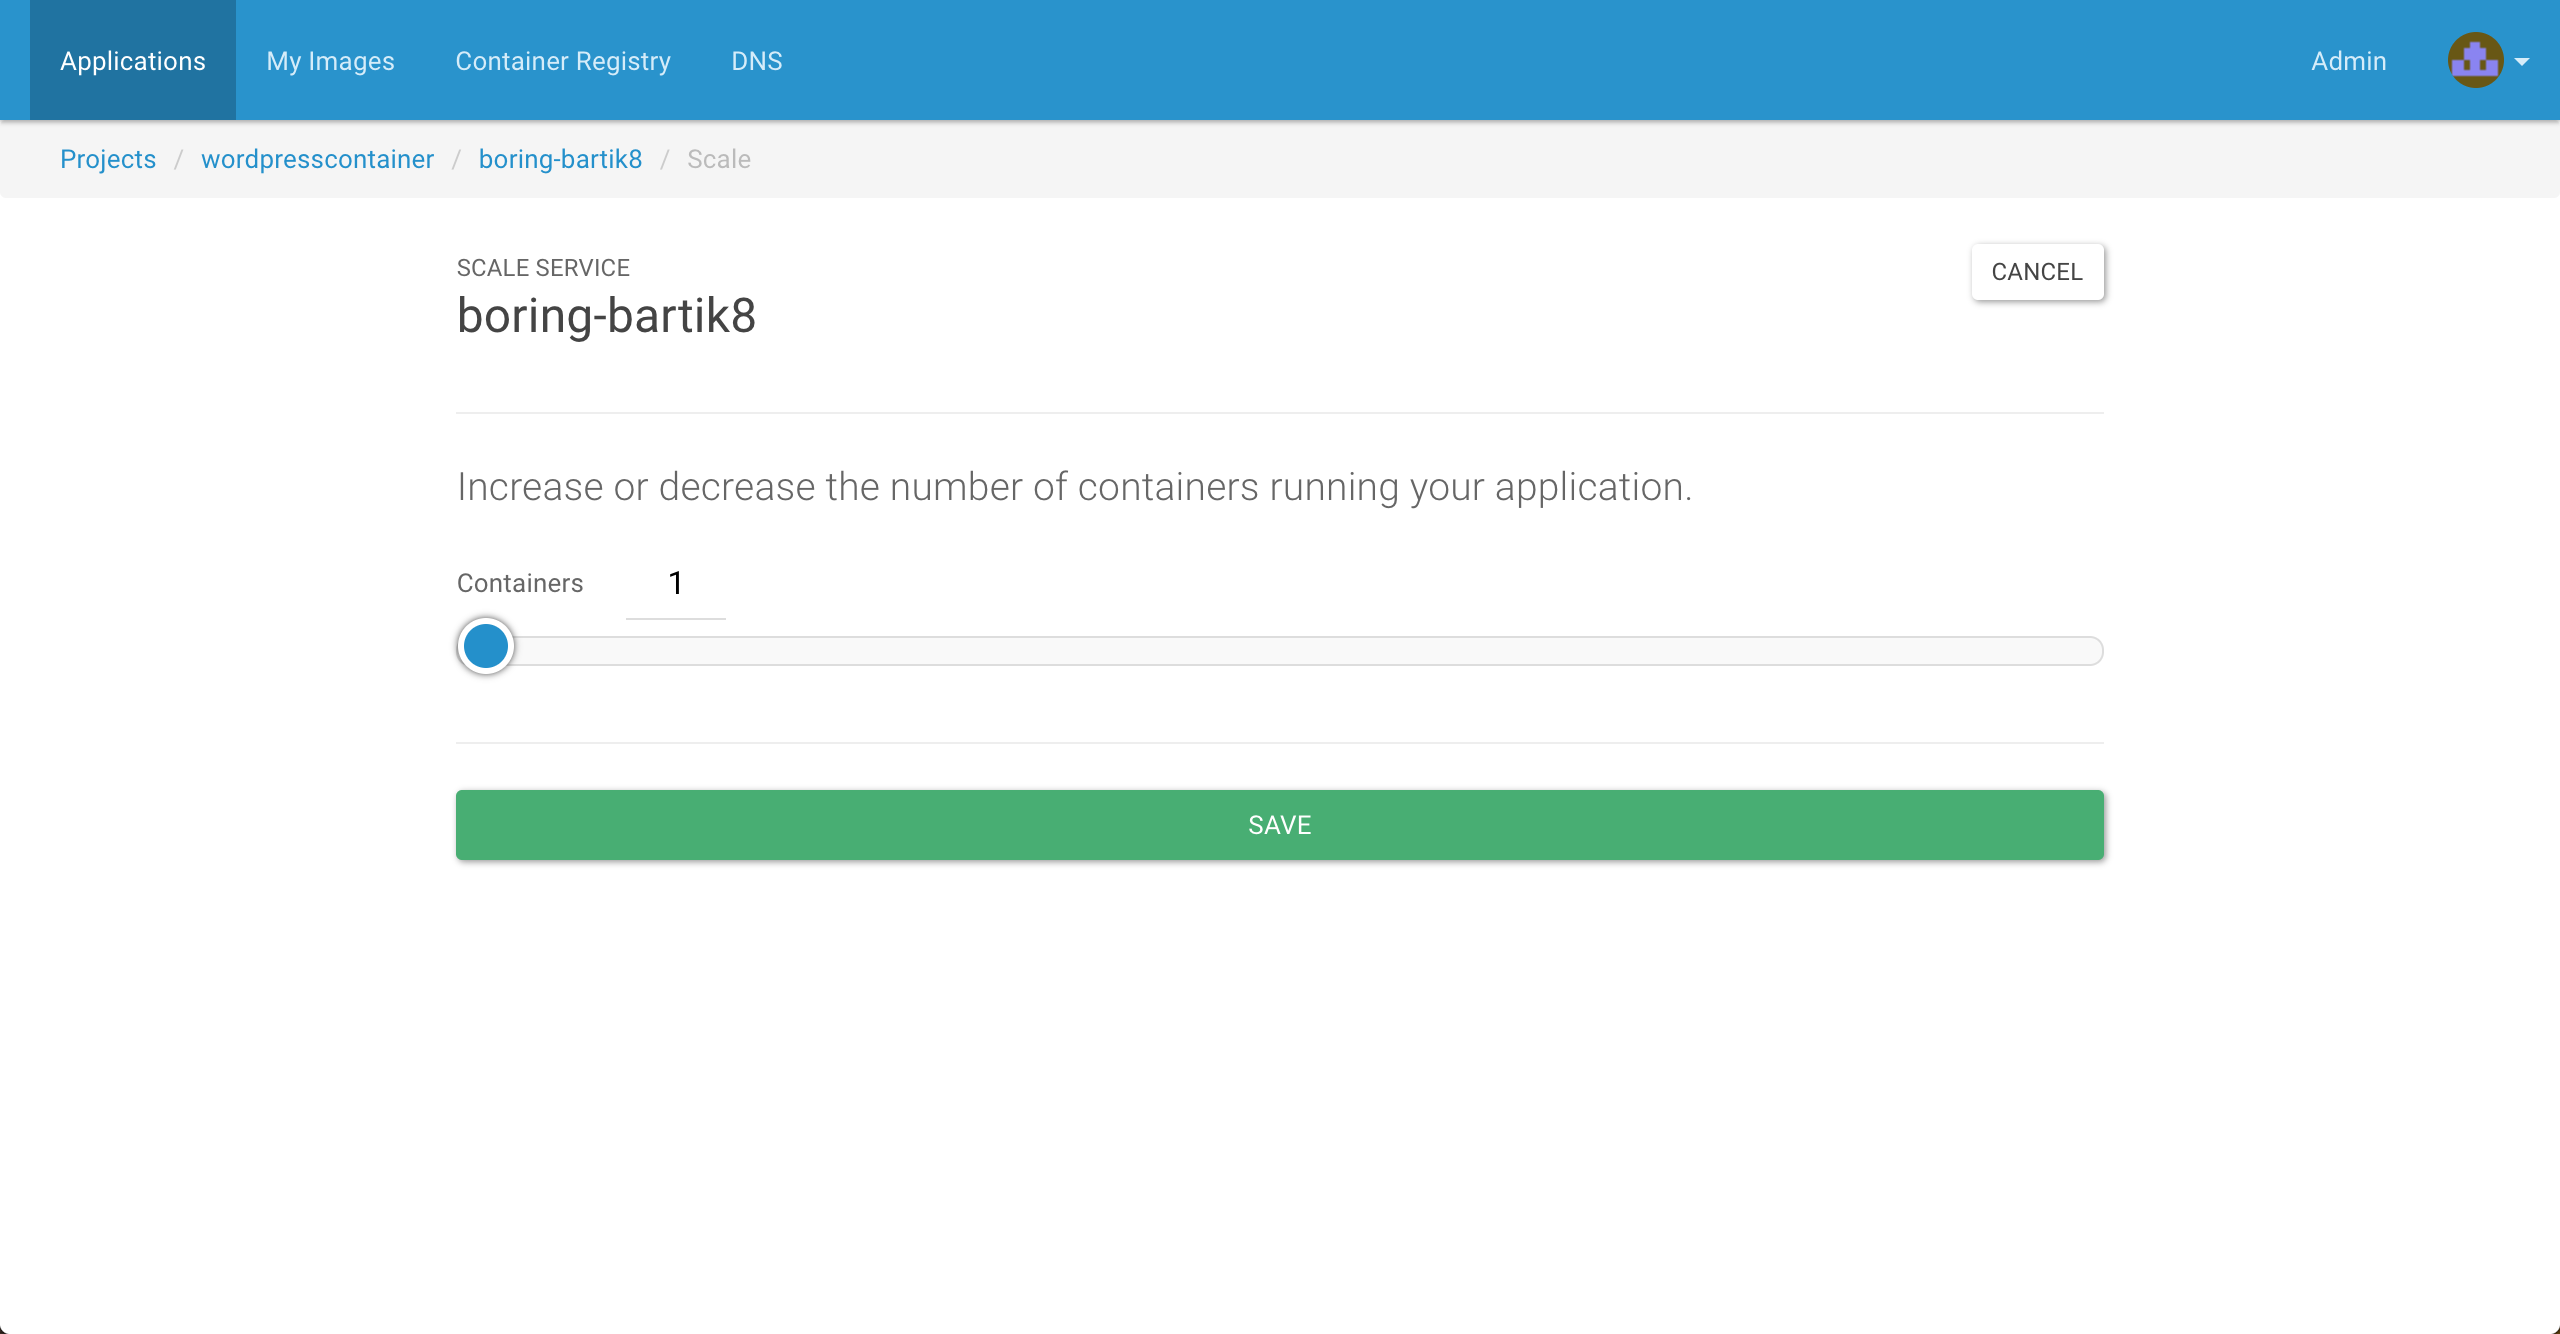The image size is (2560, 1334).
Task: Click the Containers label
Action: pyautogui.click(x=520, y=584)
